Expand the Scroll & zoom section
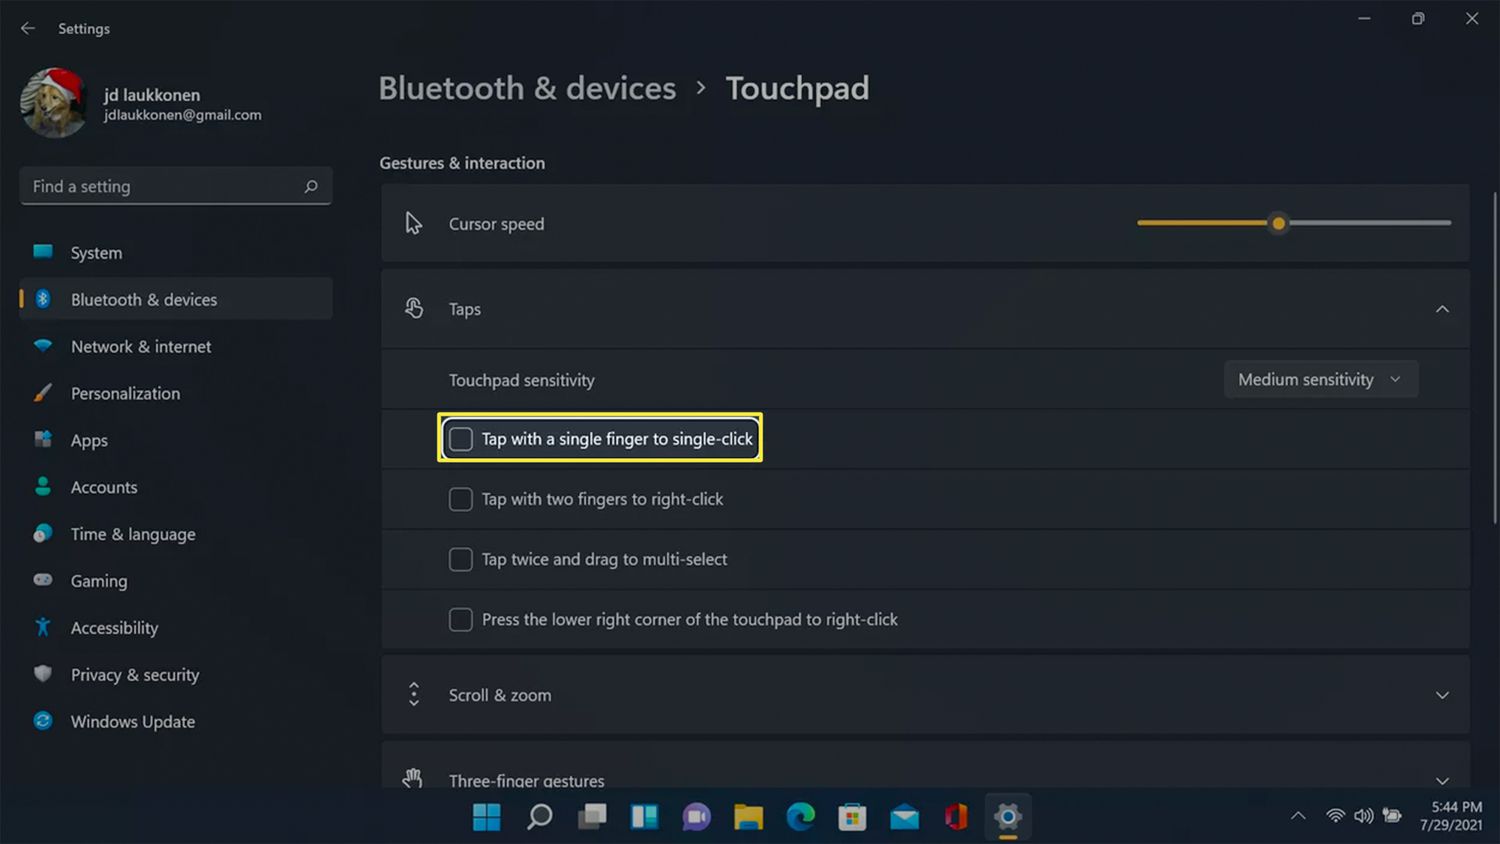The image size is (1500, 844). click(1442, 695)
